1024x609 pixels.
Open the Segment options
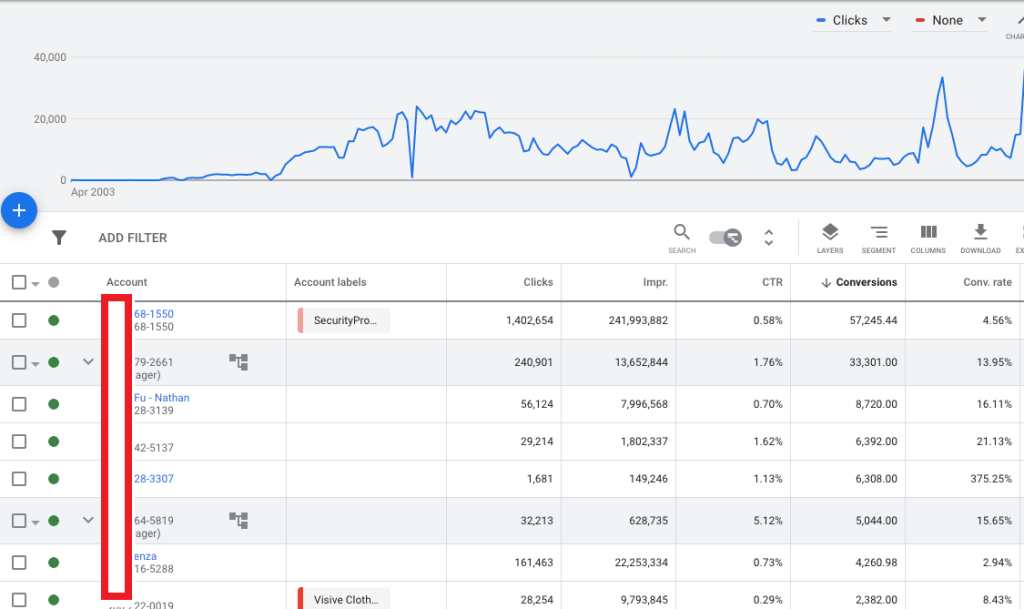(878, 233)
